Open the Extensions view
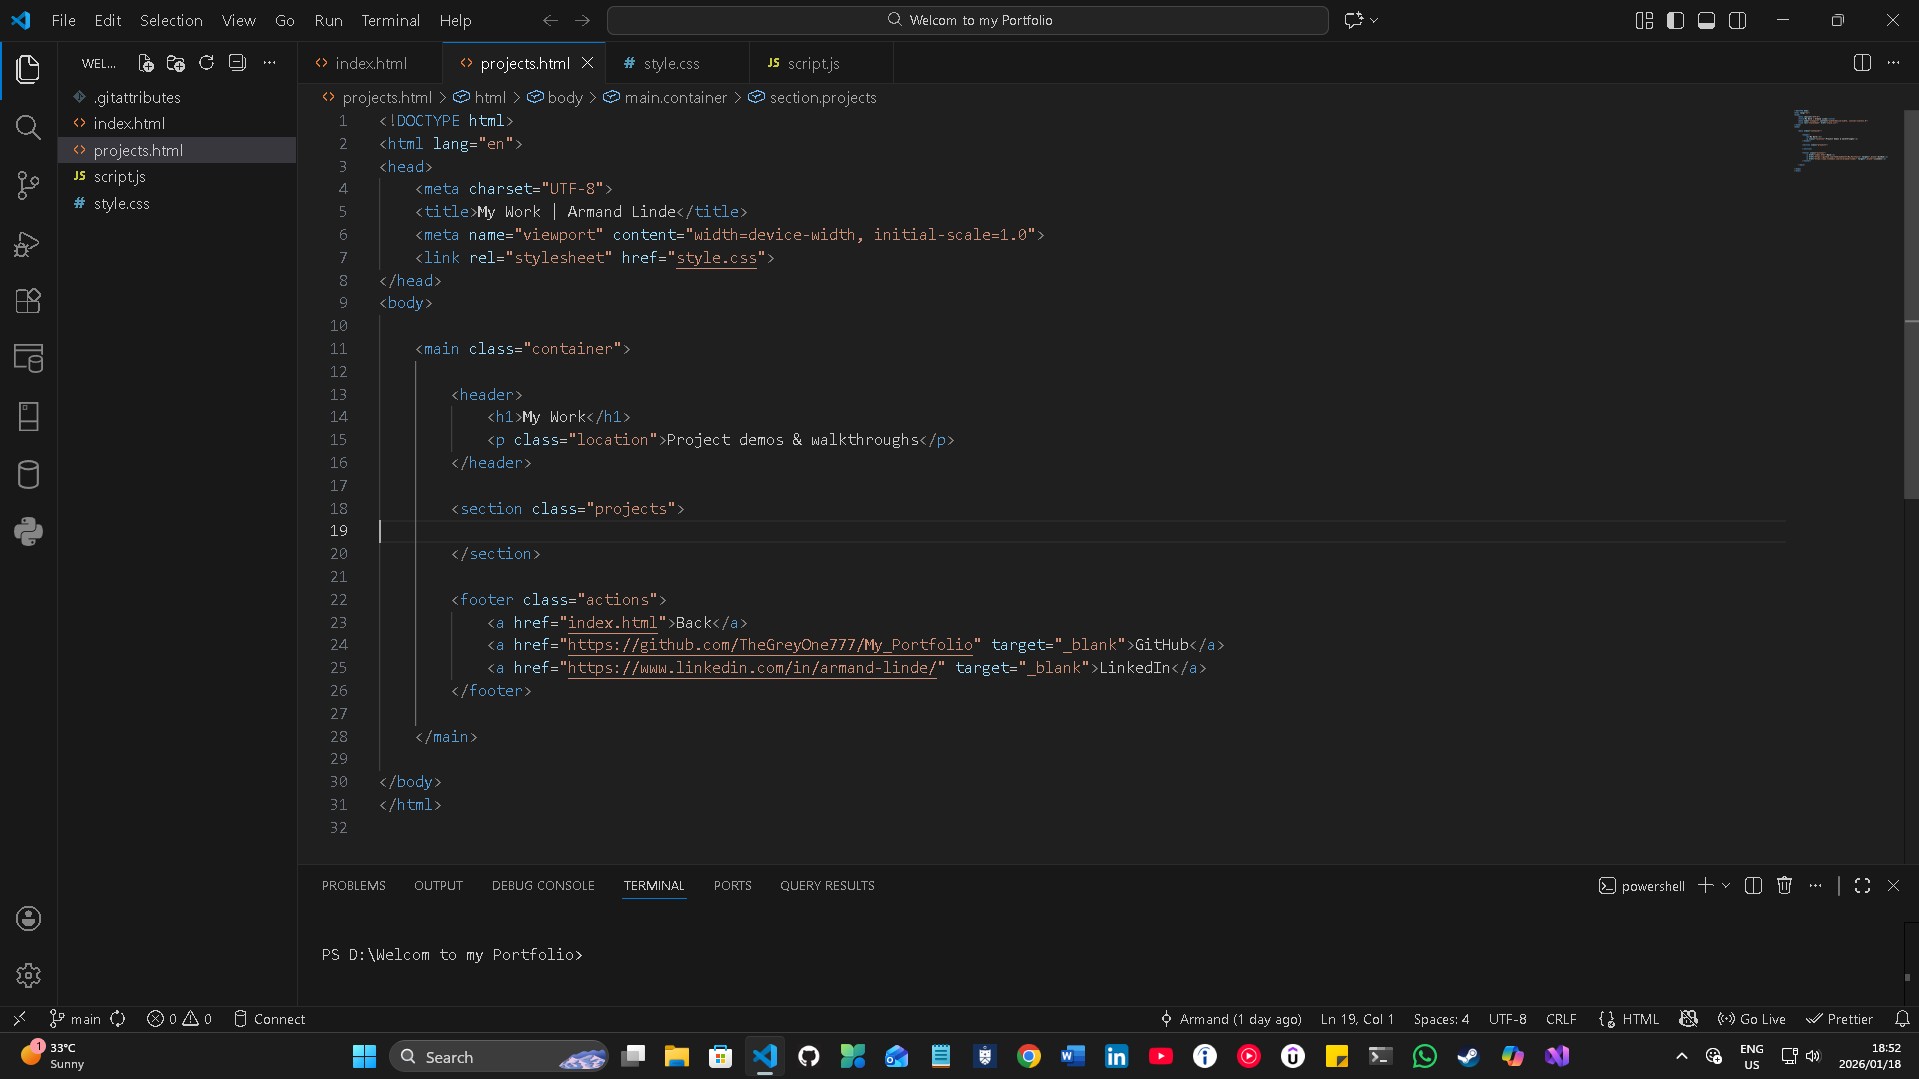 pos(28,301)
